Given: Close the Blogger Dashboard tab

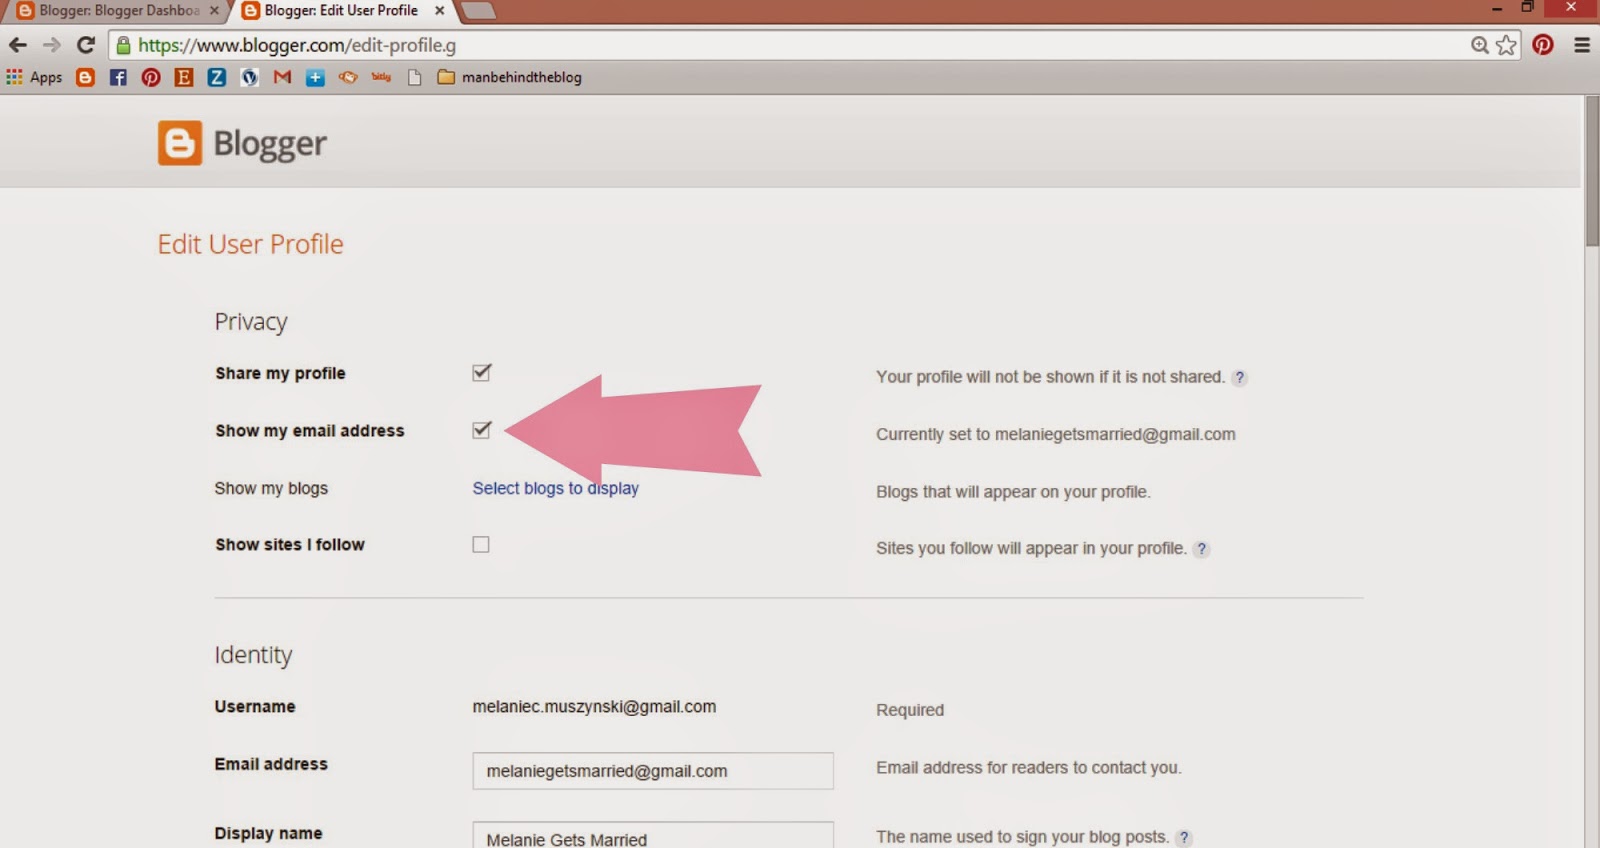Looking at the screenshot, I should (214, 11).
